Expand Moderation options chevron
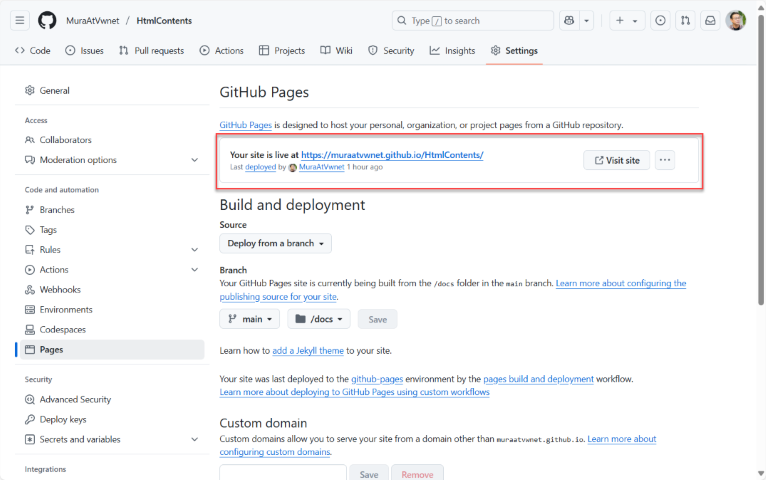The width and height of the screenshot is (766, 480). (x=194, y=160)
